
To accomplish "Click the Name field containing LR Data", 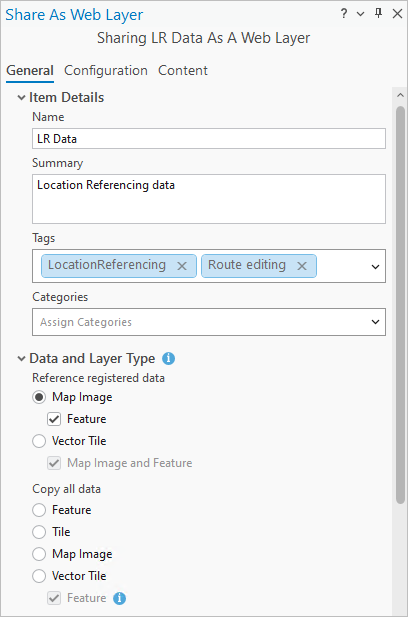I will pos(209,139).
